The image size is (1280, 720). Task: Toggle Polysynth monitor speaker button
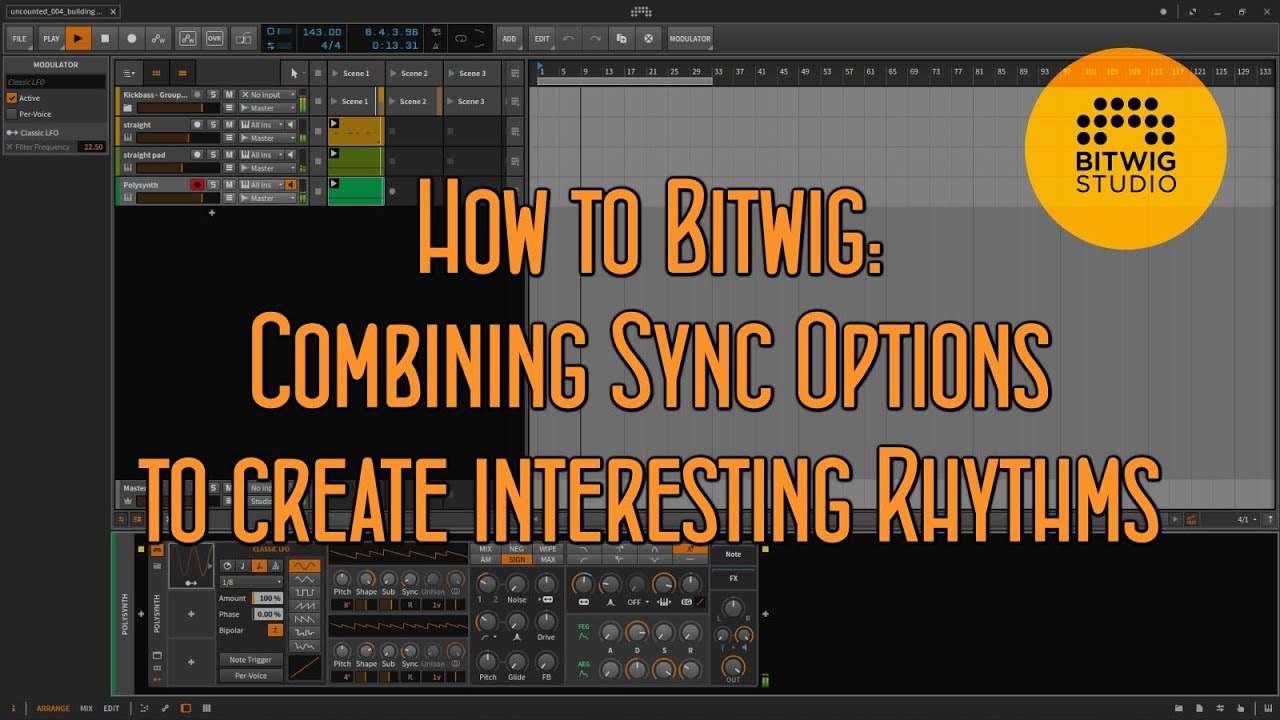[291, 185]
